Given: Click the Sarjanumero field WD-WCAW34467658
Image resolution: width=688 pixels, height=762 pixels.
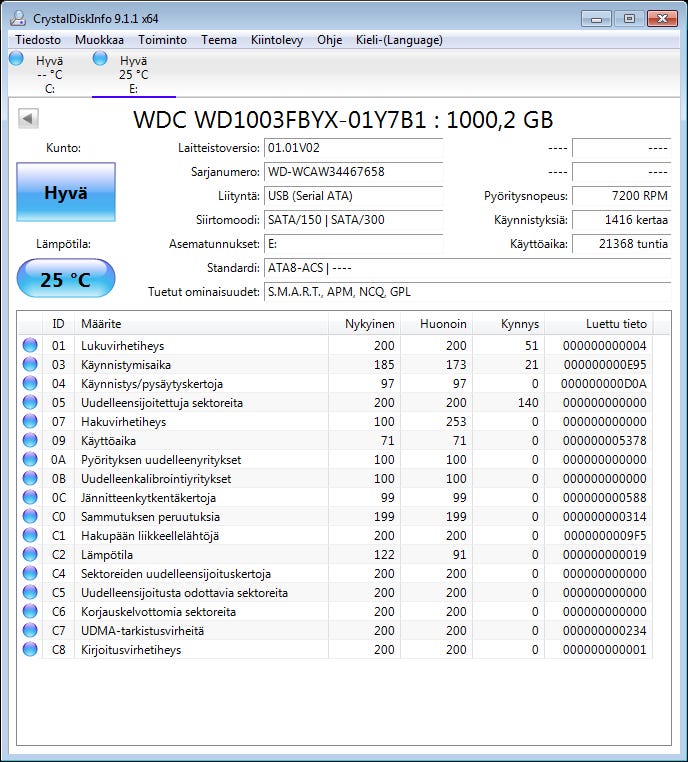Looking at the screenshot, I should click(353, 172).
